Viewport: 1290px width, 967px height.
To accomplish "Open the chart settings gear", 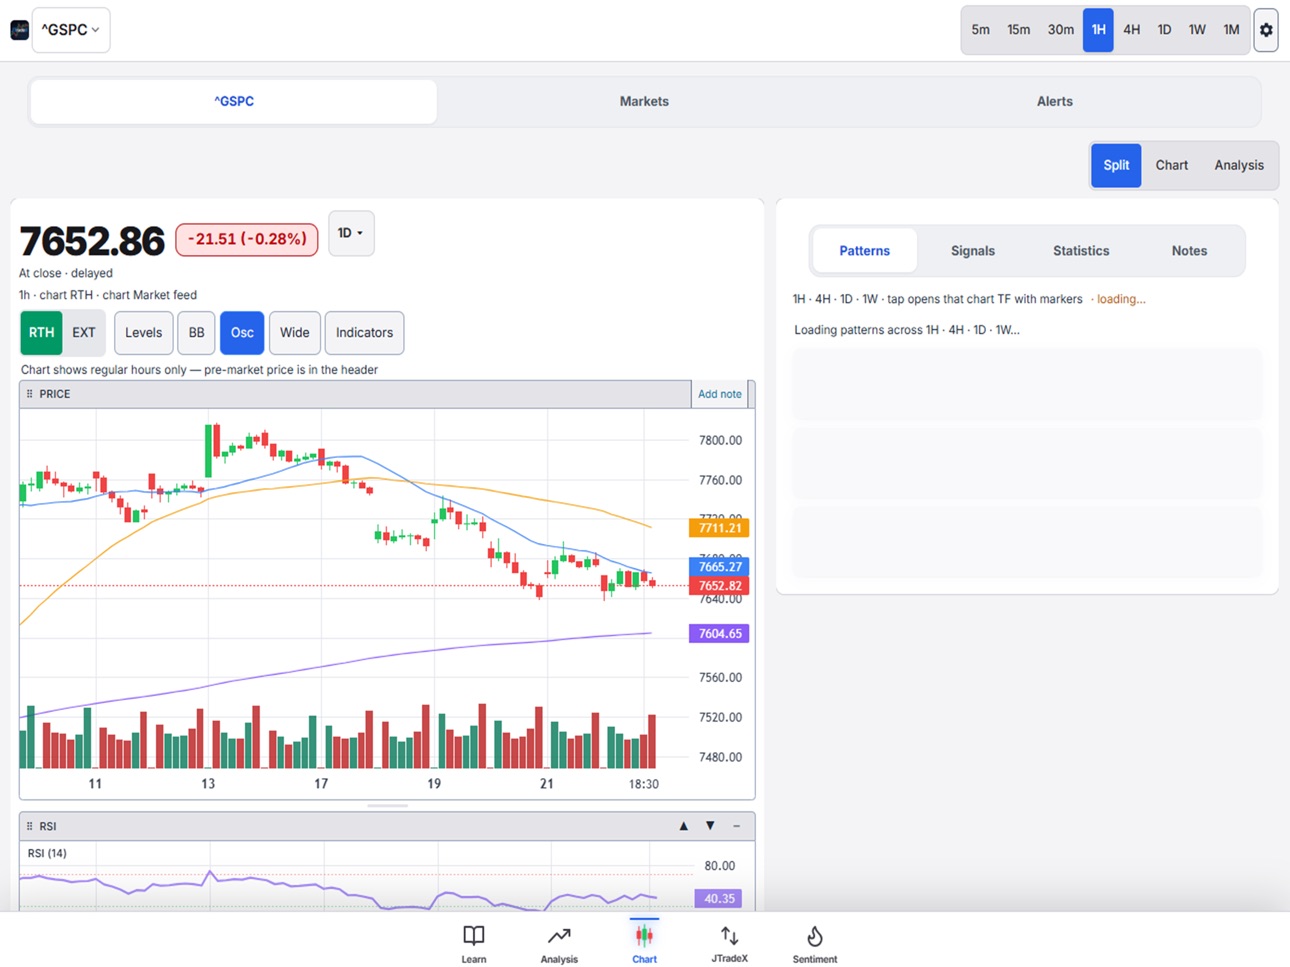I will (1266, 30).
